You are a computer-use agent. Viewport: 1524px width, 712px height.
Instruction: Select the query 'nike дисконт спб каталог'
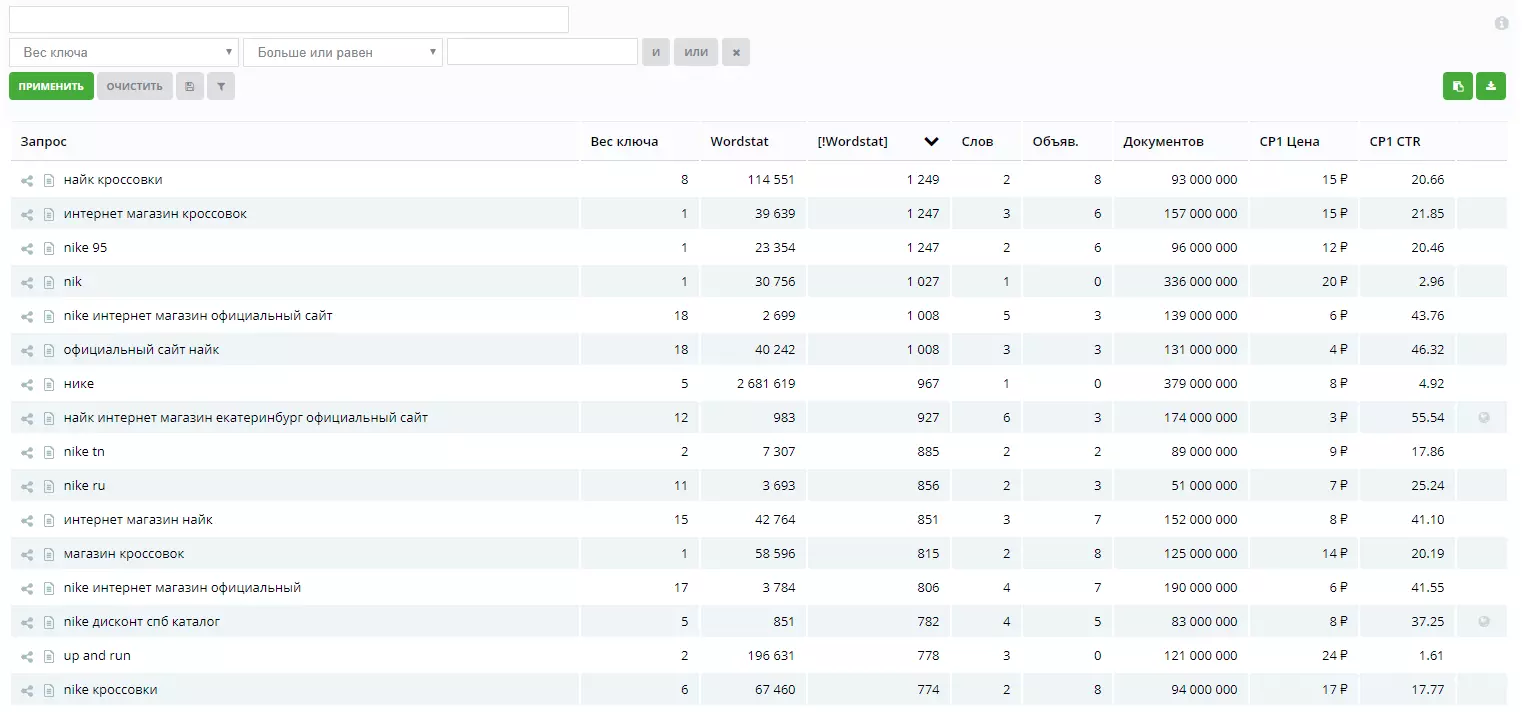(142, 622)
